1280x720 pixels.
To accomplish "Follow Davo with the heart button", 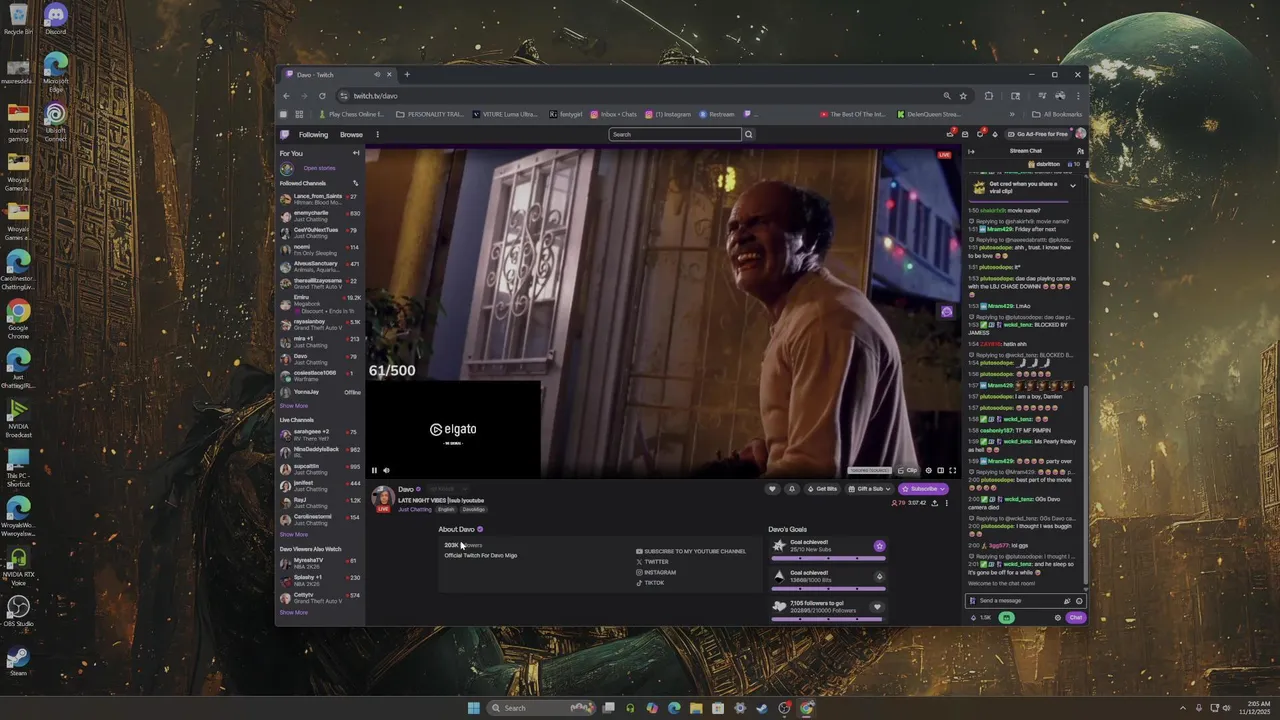I will pyautogui.click(x=772, y=489).
